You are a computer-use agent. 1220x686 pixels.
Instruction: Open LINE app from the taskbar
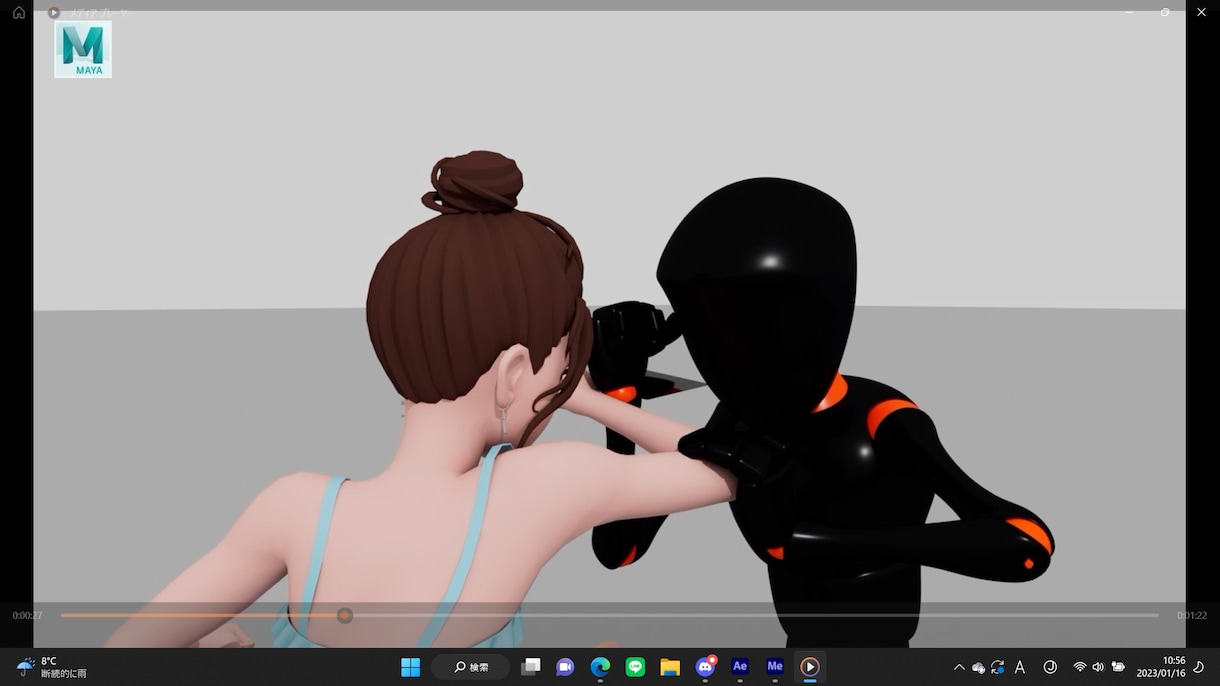(x=635, y=667)
